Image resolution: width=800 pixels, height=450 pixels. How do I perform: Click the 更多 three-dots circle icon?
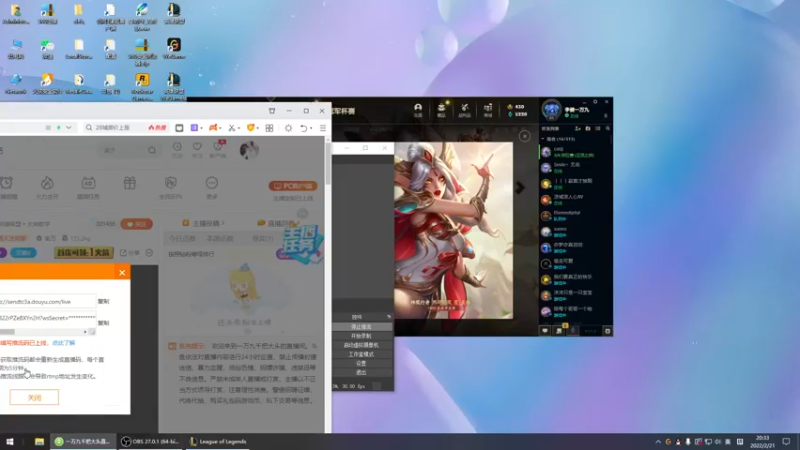(x=212, y=183)
